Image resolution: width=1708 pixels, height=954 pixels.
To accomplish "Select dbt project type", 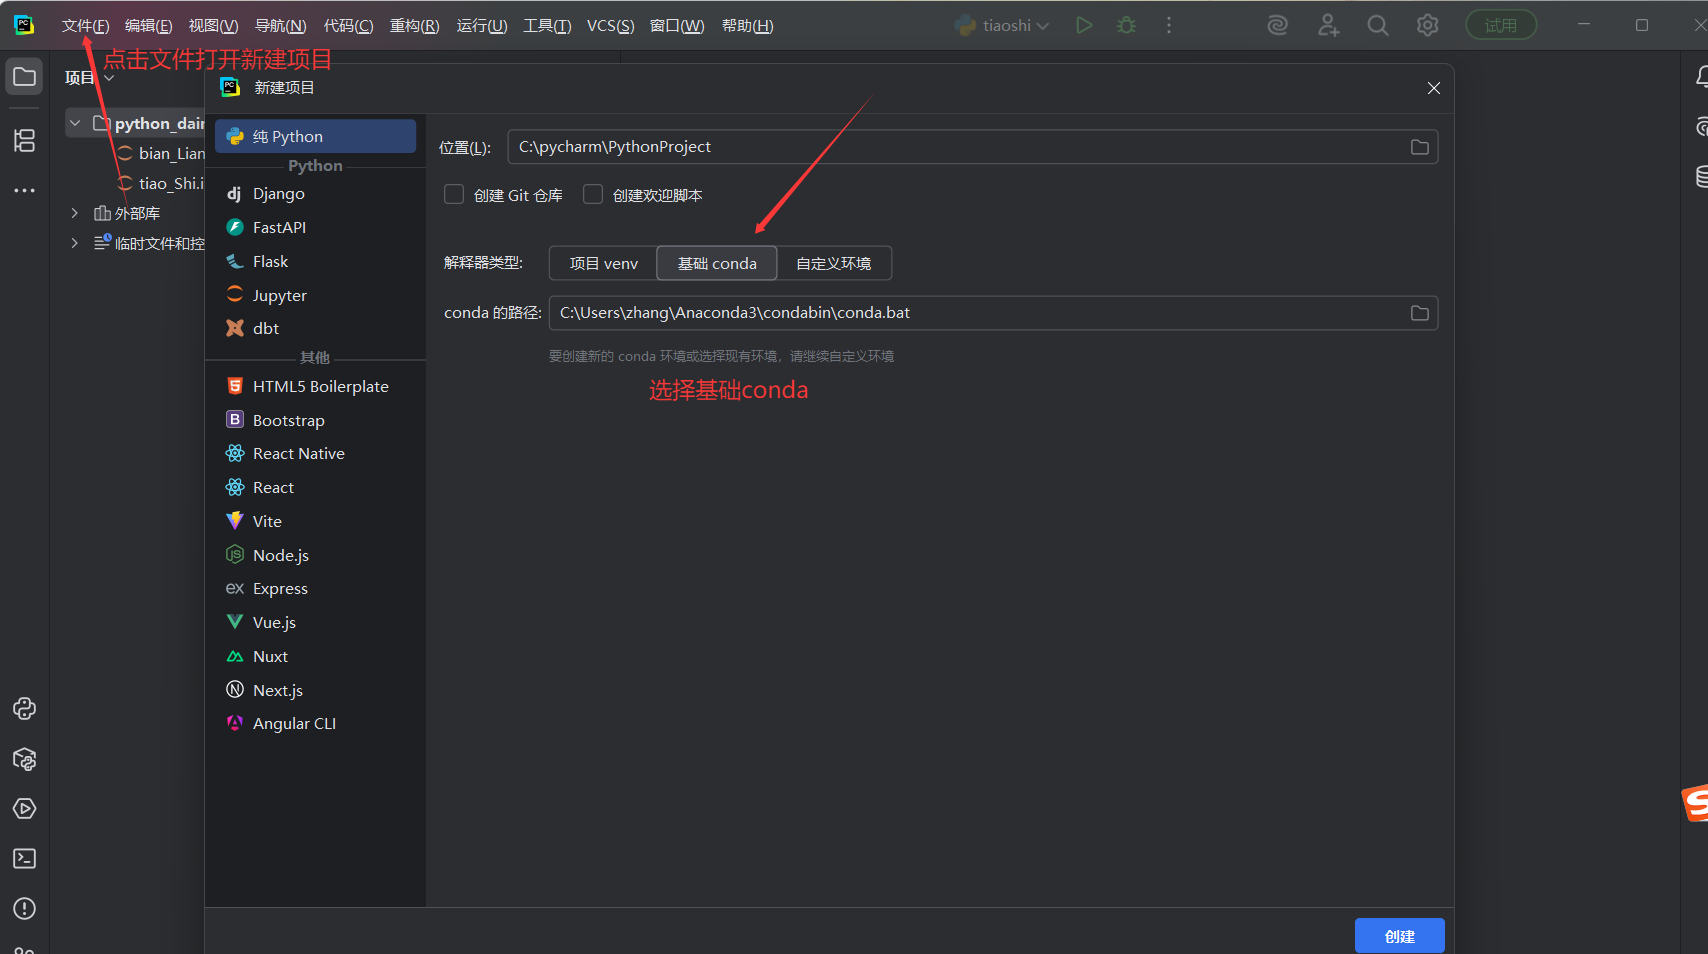I will tap(315, 328).
